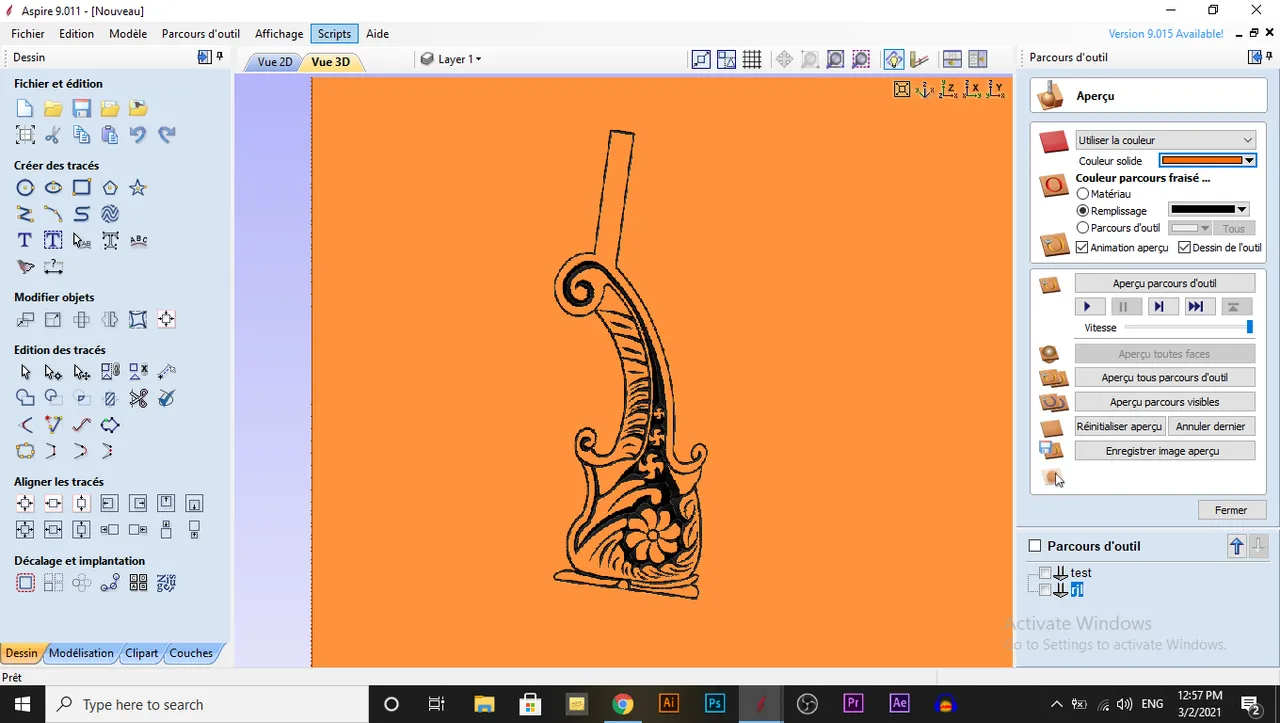The image size is (1280, 723).
Task: Open the Scripts menu
Action: point(334,33)
